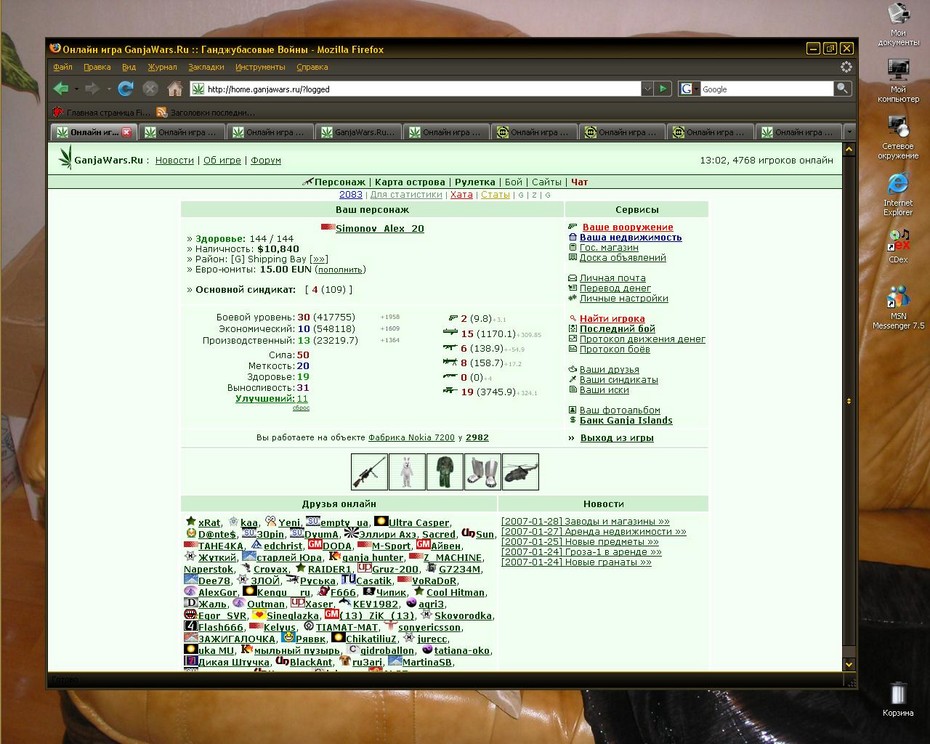Click the Firefox throbber gear icon

[846, 67]
